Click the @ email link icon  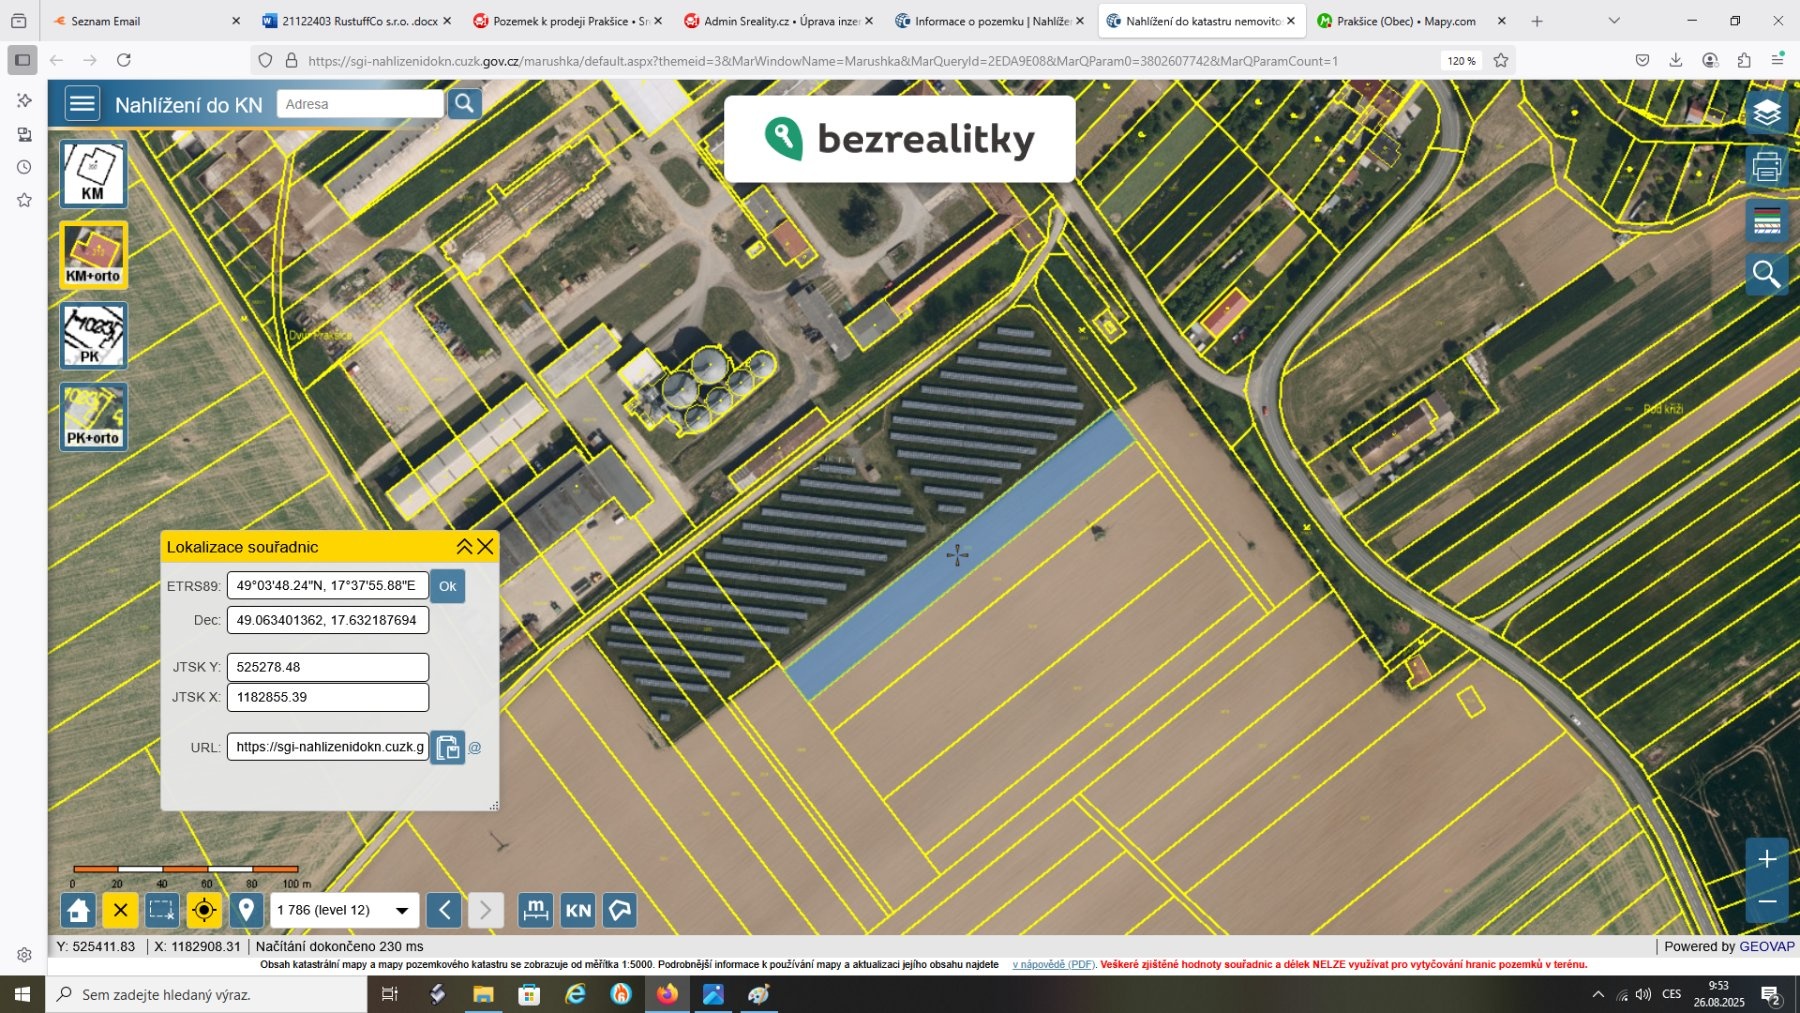(475, 747)
